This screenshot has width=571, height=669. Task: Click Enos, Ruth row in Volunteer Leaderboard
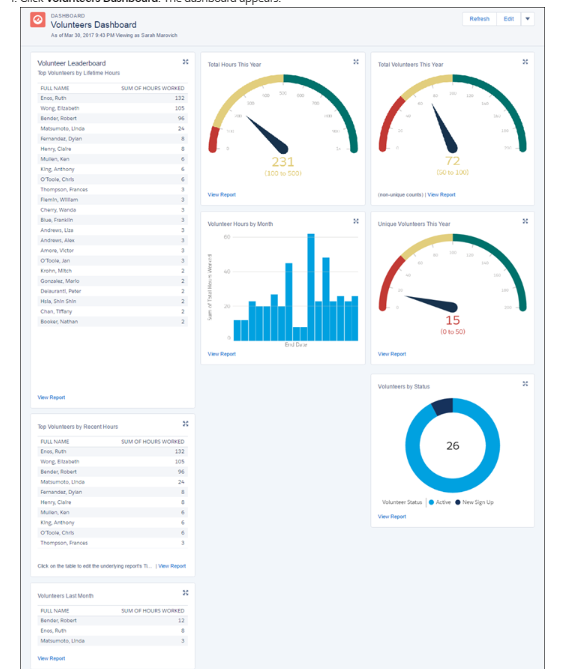[x=113, y=98]
